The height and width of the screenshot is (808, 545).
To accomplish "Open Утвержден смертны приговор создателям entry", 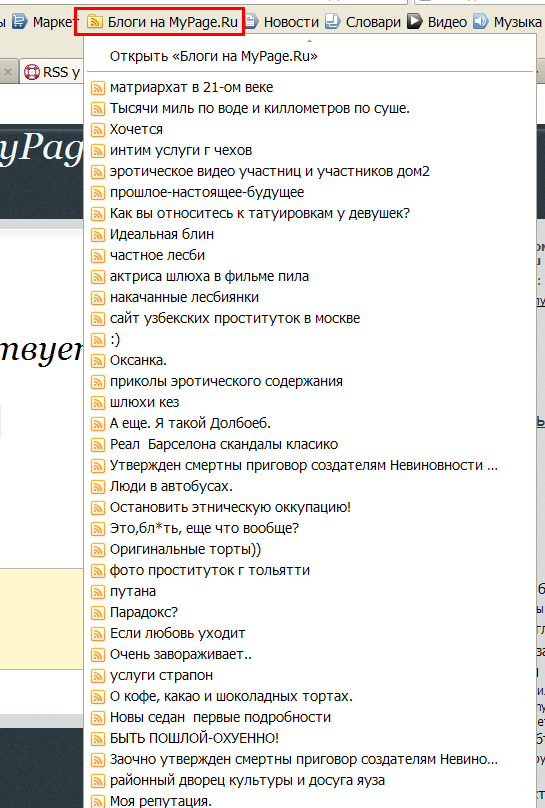I will tap(309, 465).
